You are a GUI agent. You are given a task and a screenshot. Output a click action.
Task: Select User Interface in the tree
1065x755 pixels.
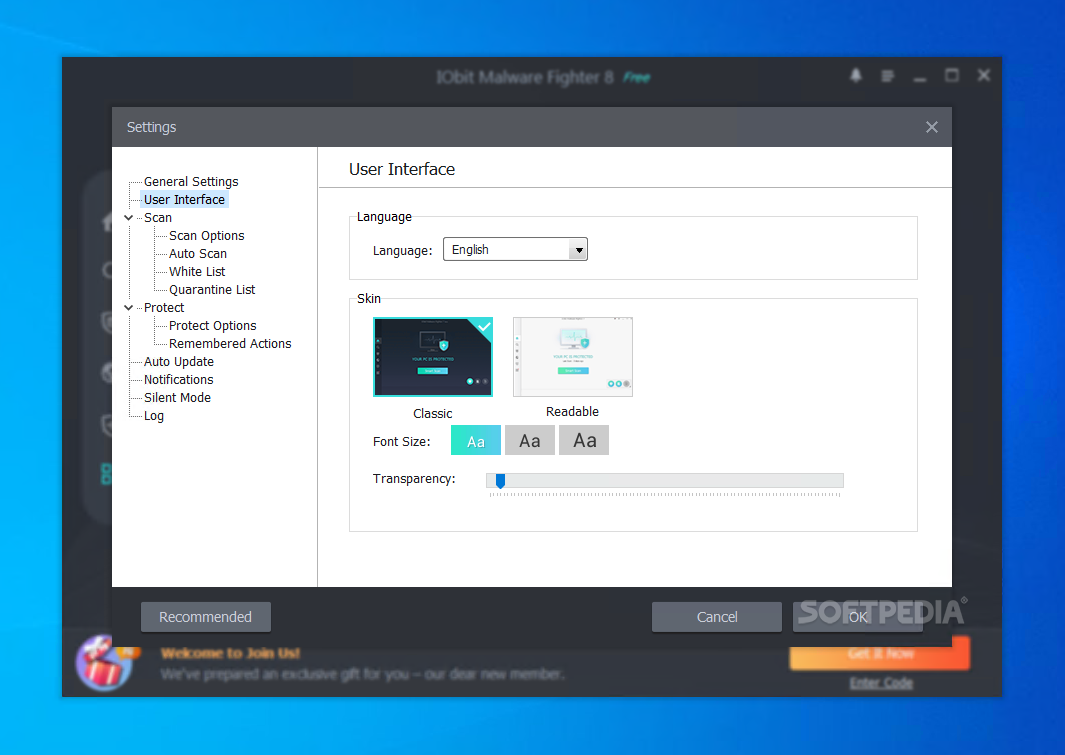[184, 200]
